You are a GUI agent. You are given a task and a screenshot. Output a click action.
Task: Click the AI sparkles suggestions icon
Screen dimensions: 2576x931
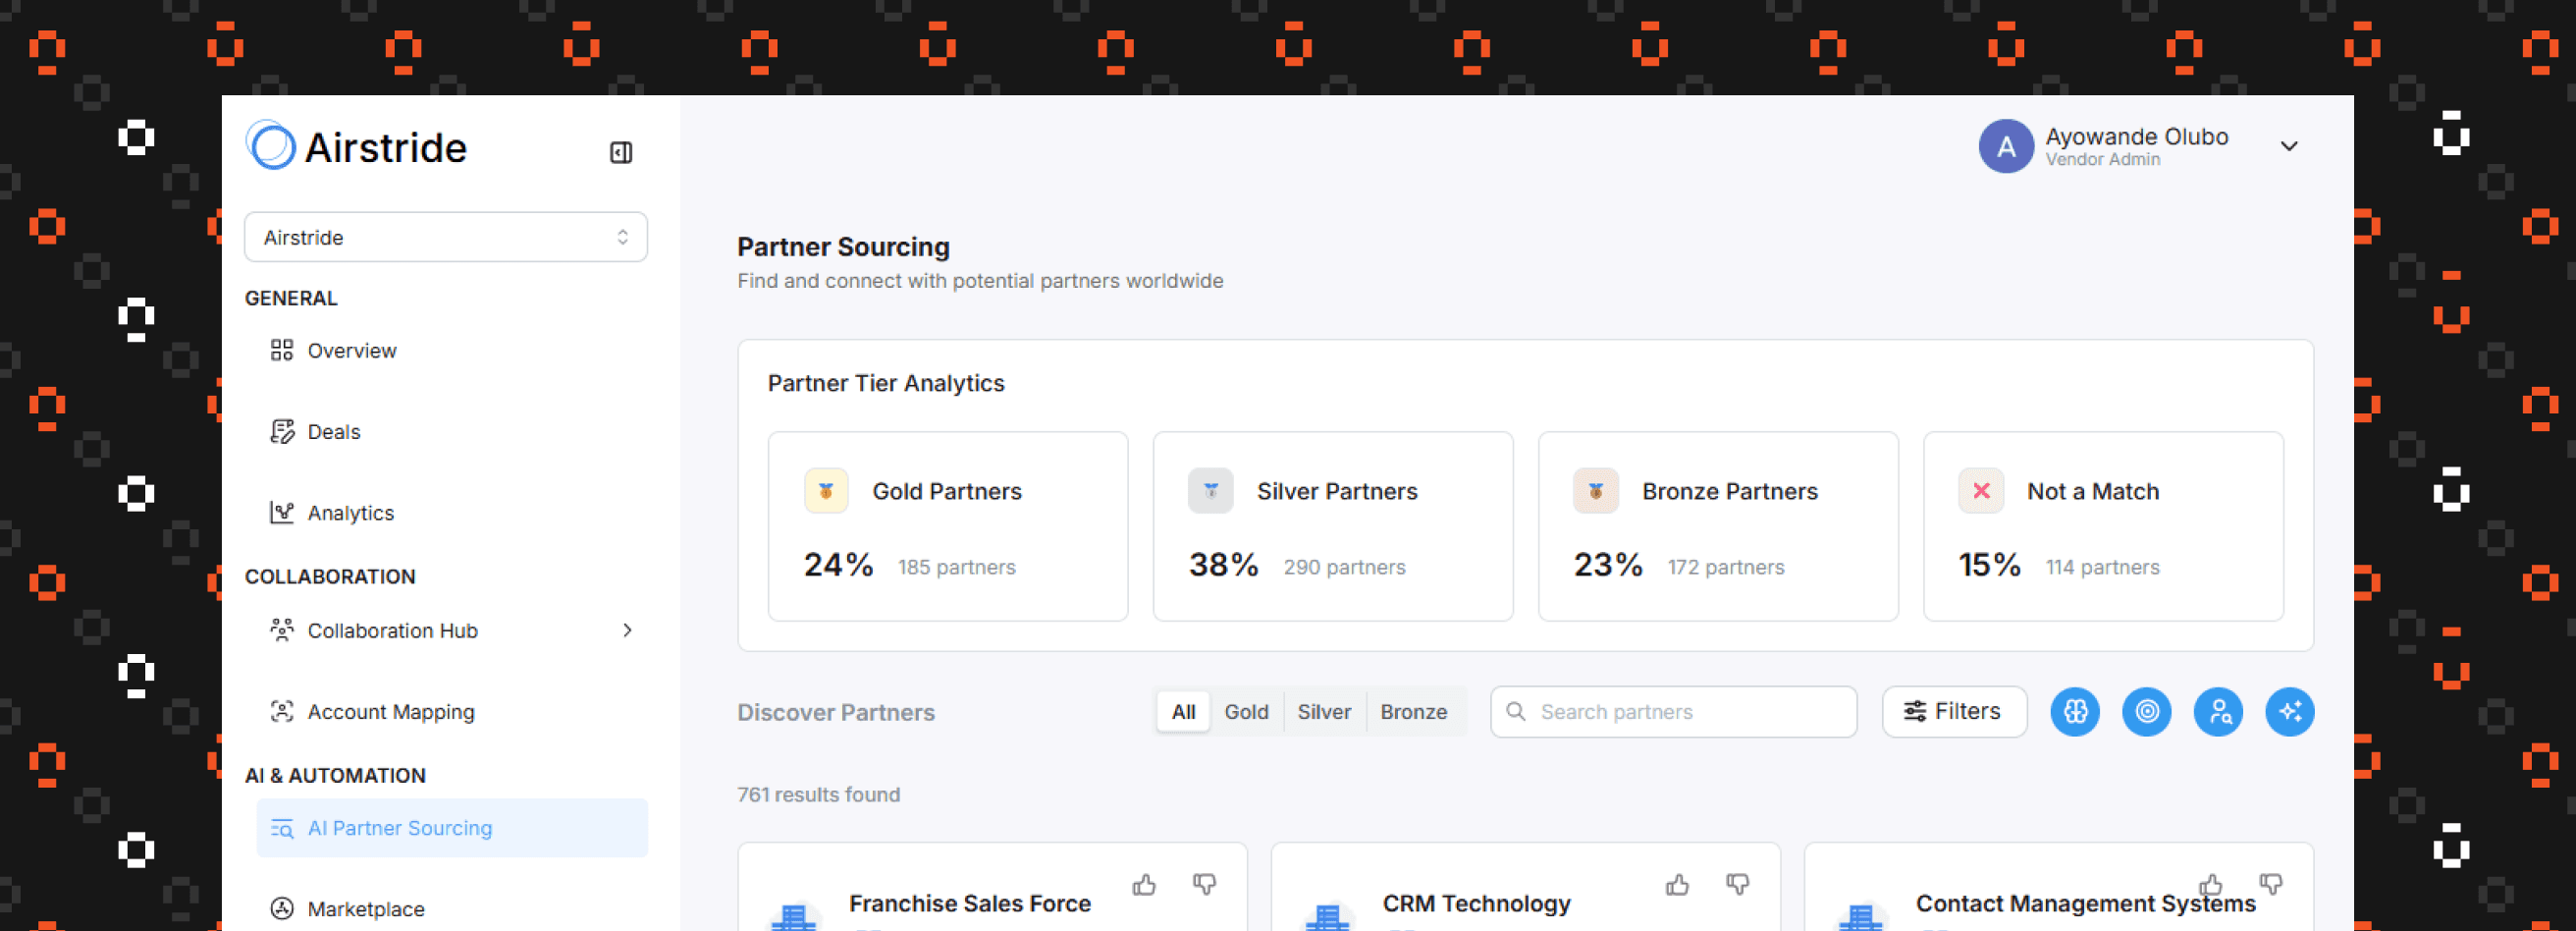2290,711
